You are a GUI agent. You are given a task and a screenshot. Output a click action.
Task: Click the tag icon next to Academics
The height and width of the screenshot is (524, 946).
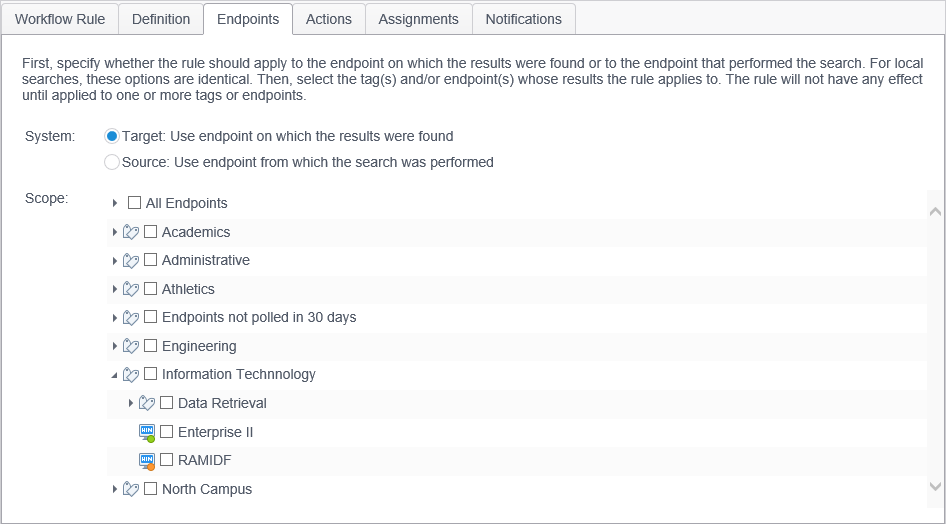[130, 232]
